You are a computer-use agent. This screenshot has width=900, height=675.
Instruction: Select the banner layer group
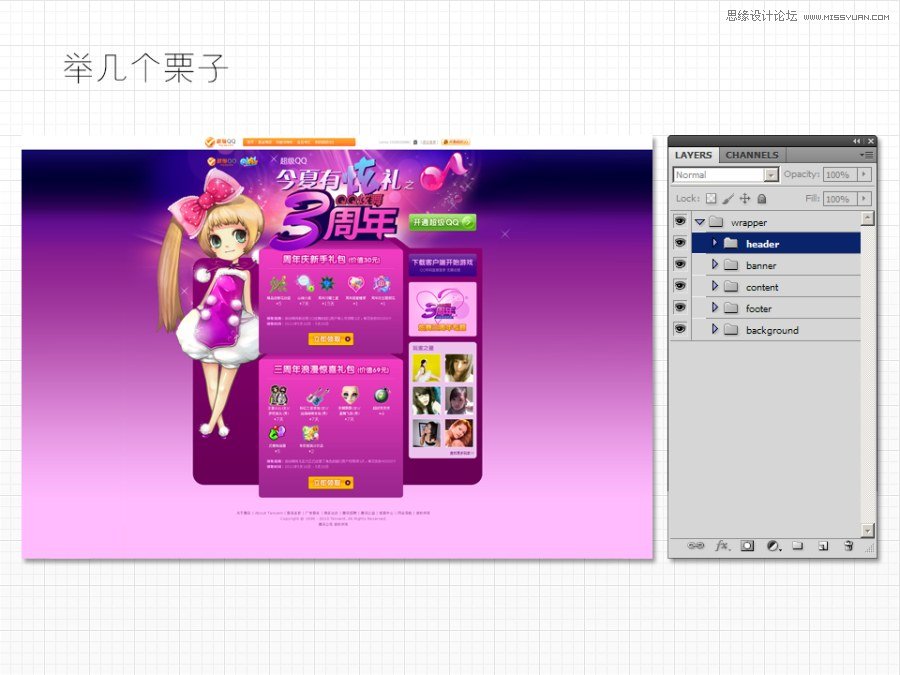click(x=775, y=265)
